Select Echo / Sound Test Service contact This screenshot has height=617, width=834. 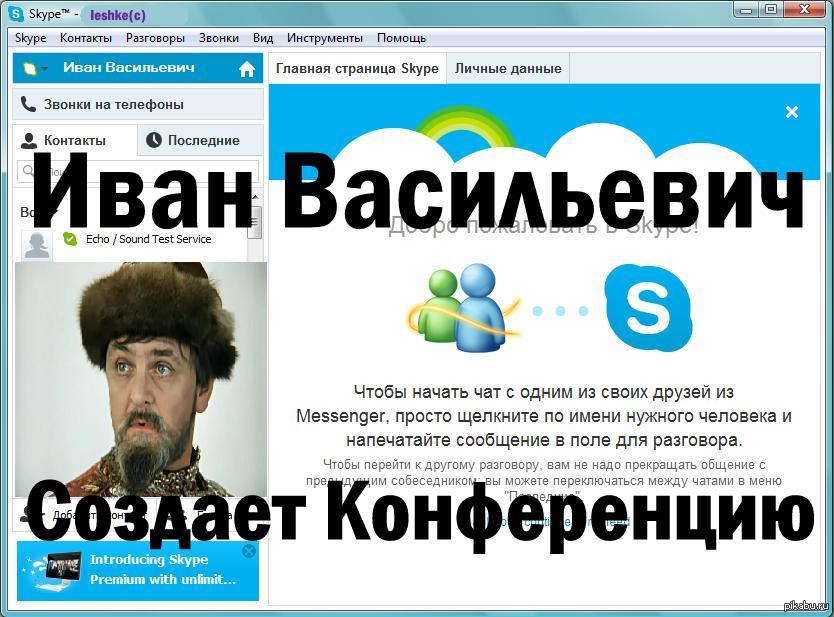[133, 239]
